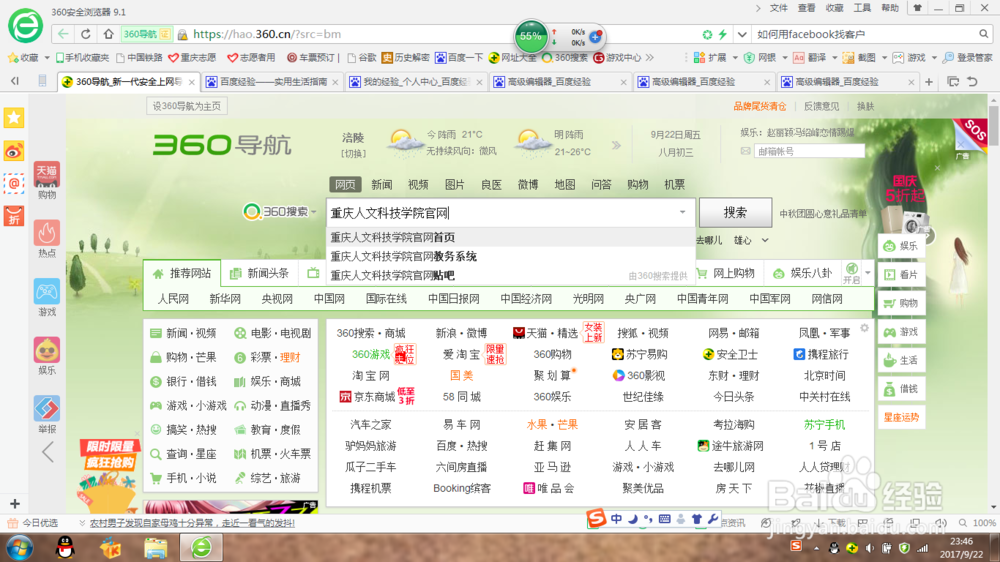Expand the 翻译 translate dropdown

pyautogui.click(x=834, y=58)
